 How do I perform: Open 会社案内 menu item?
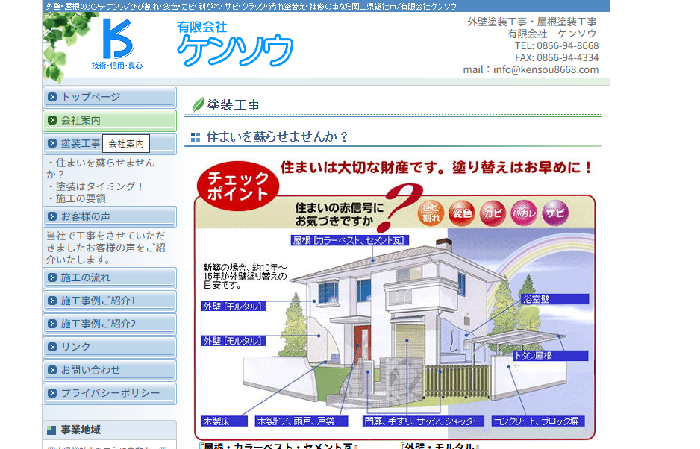coord(110,121)
